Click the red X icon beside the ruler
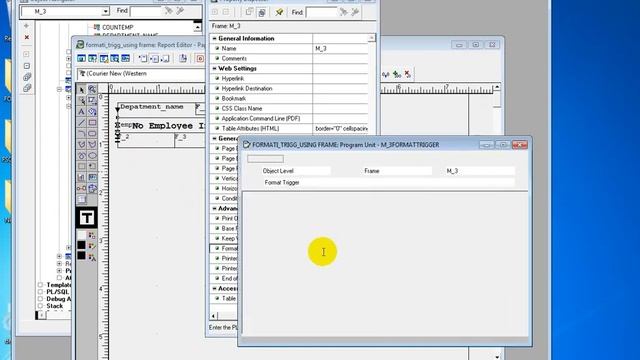Viewport: 640px width, 360px height. click(x=407, y=74)
